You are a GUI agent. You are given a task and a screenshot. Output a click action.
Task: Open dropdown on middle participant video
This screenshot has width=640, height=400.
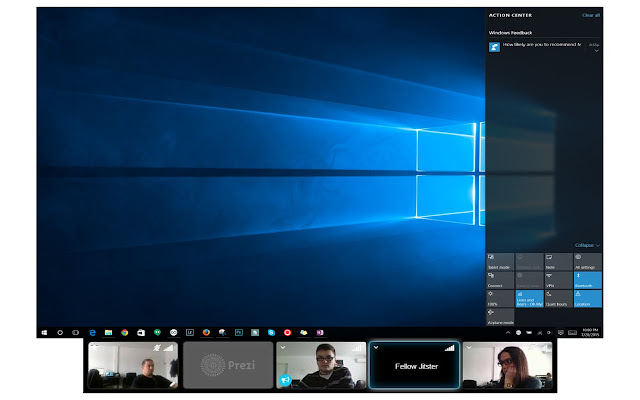[x=282, y=348]
